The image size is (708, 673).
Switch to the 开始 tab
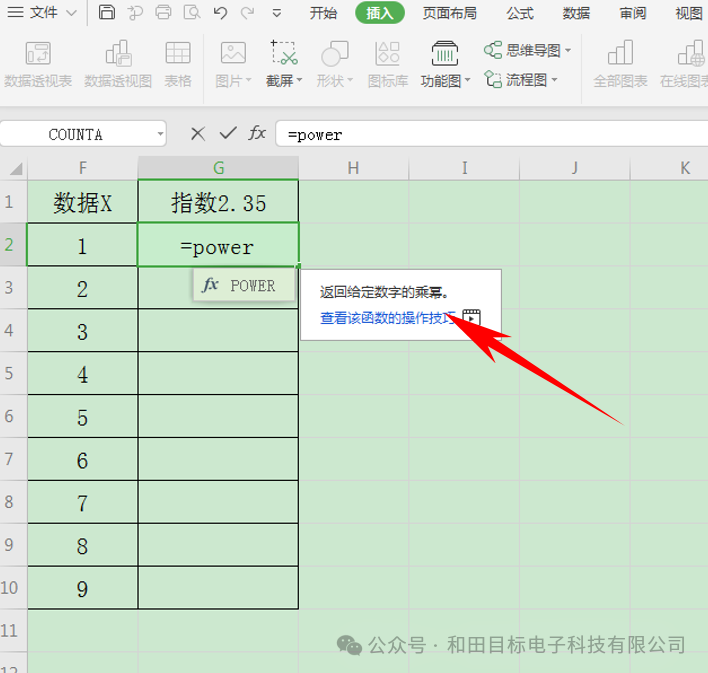tap(323, 13)
